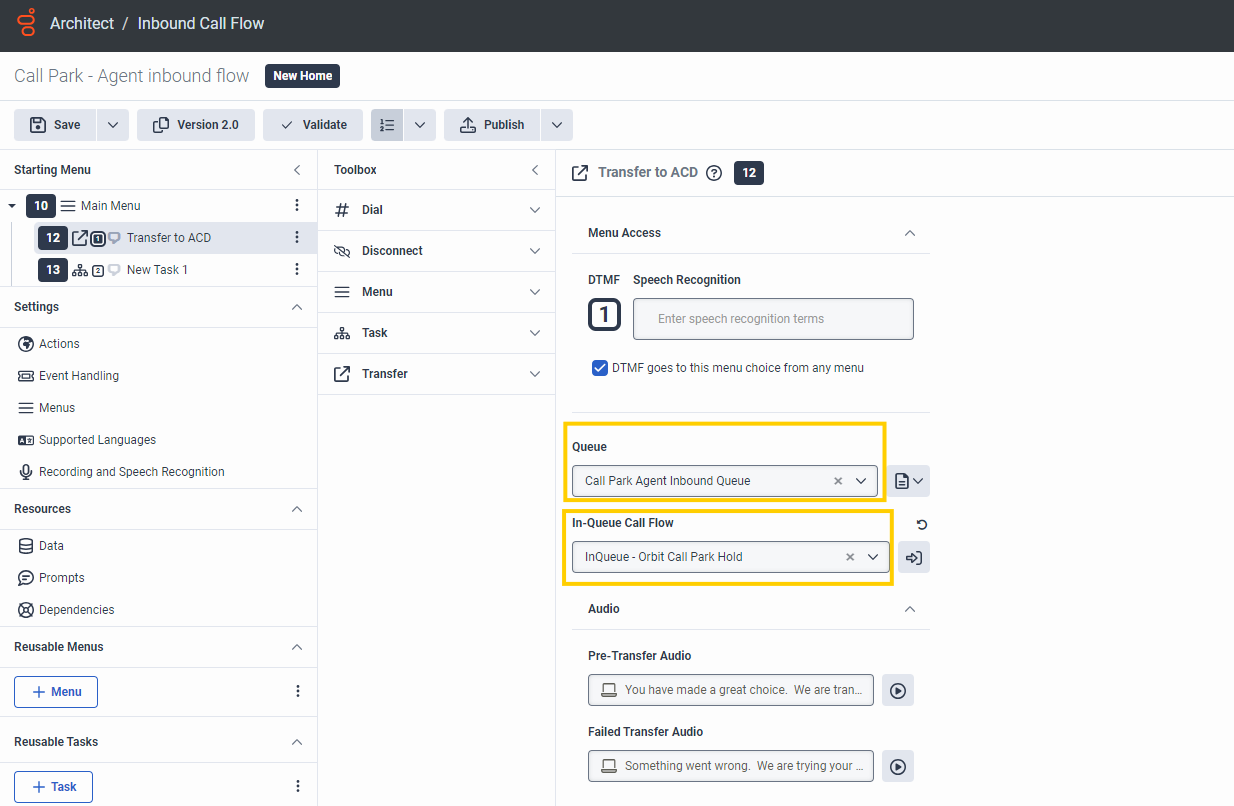
Task: Select the Save icon in the toolbar
Action: [54, 124]
